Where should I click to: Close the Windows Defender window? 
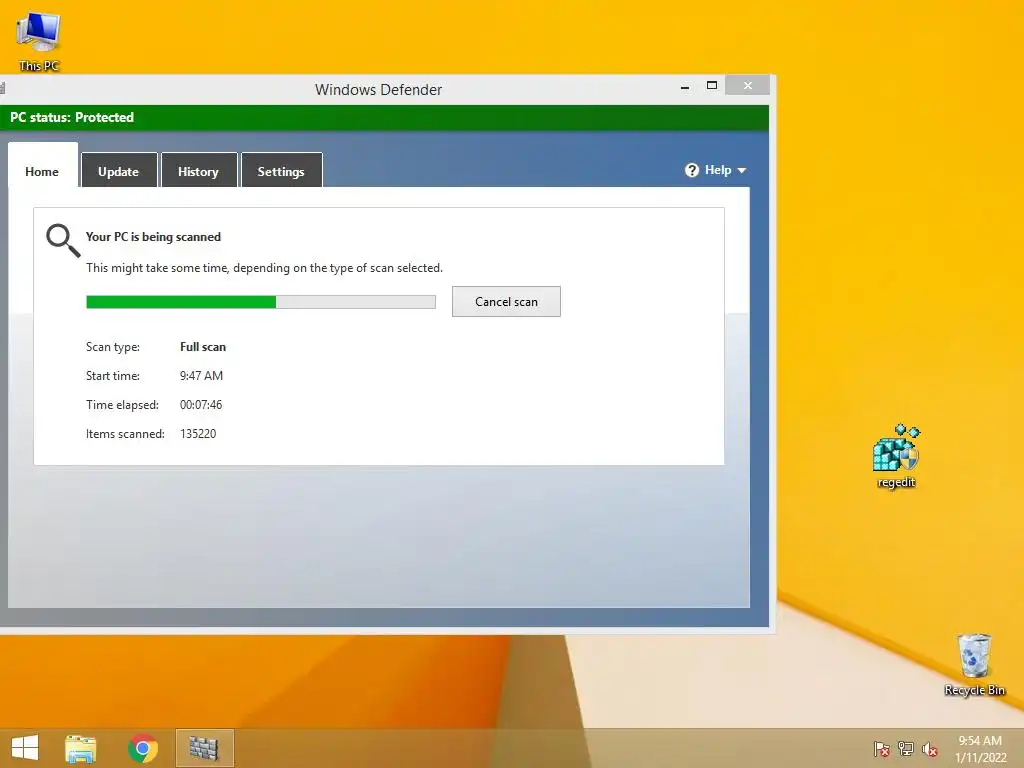click(x=748, y=86)
